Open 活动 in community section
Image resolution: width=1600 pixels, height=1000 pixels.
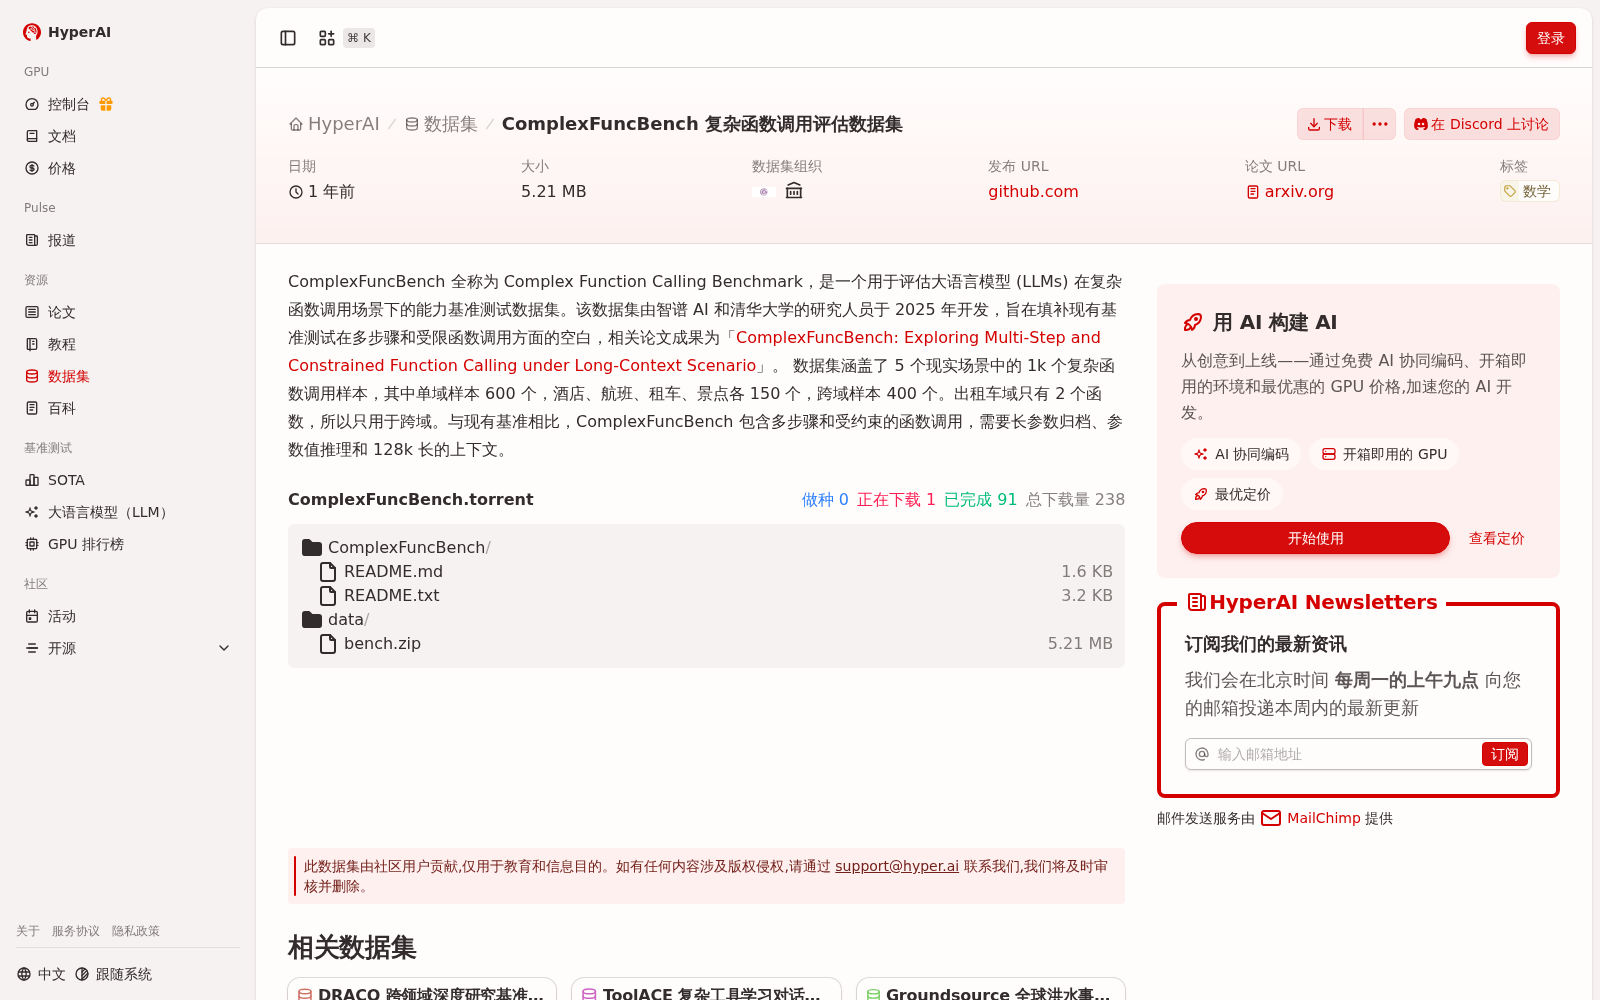pyautogui.click(x=128, y=616)
